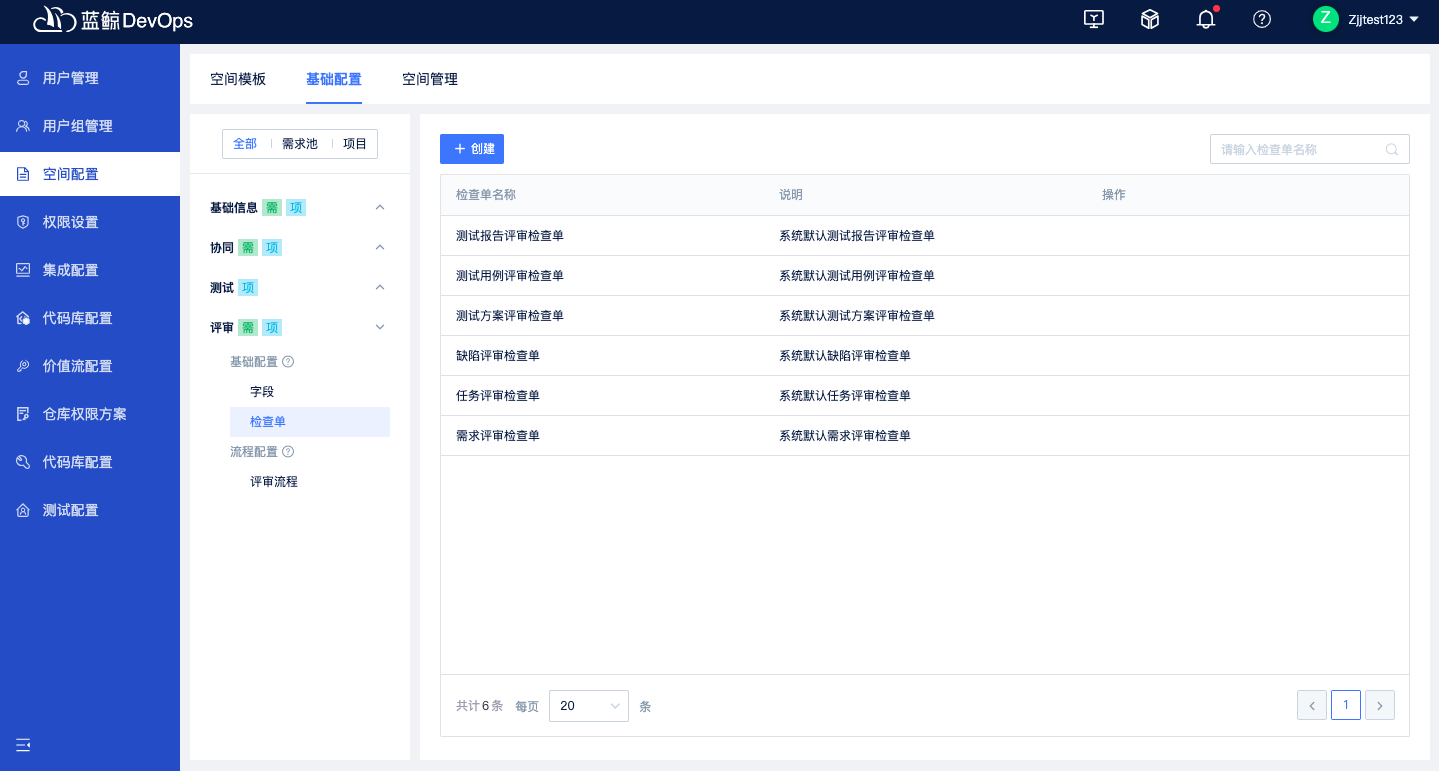The height and width of the screenshot is (771, 1439).
Task: Toggle the 测试 section chevron
Action: coord(380,287)
